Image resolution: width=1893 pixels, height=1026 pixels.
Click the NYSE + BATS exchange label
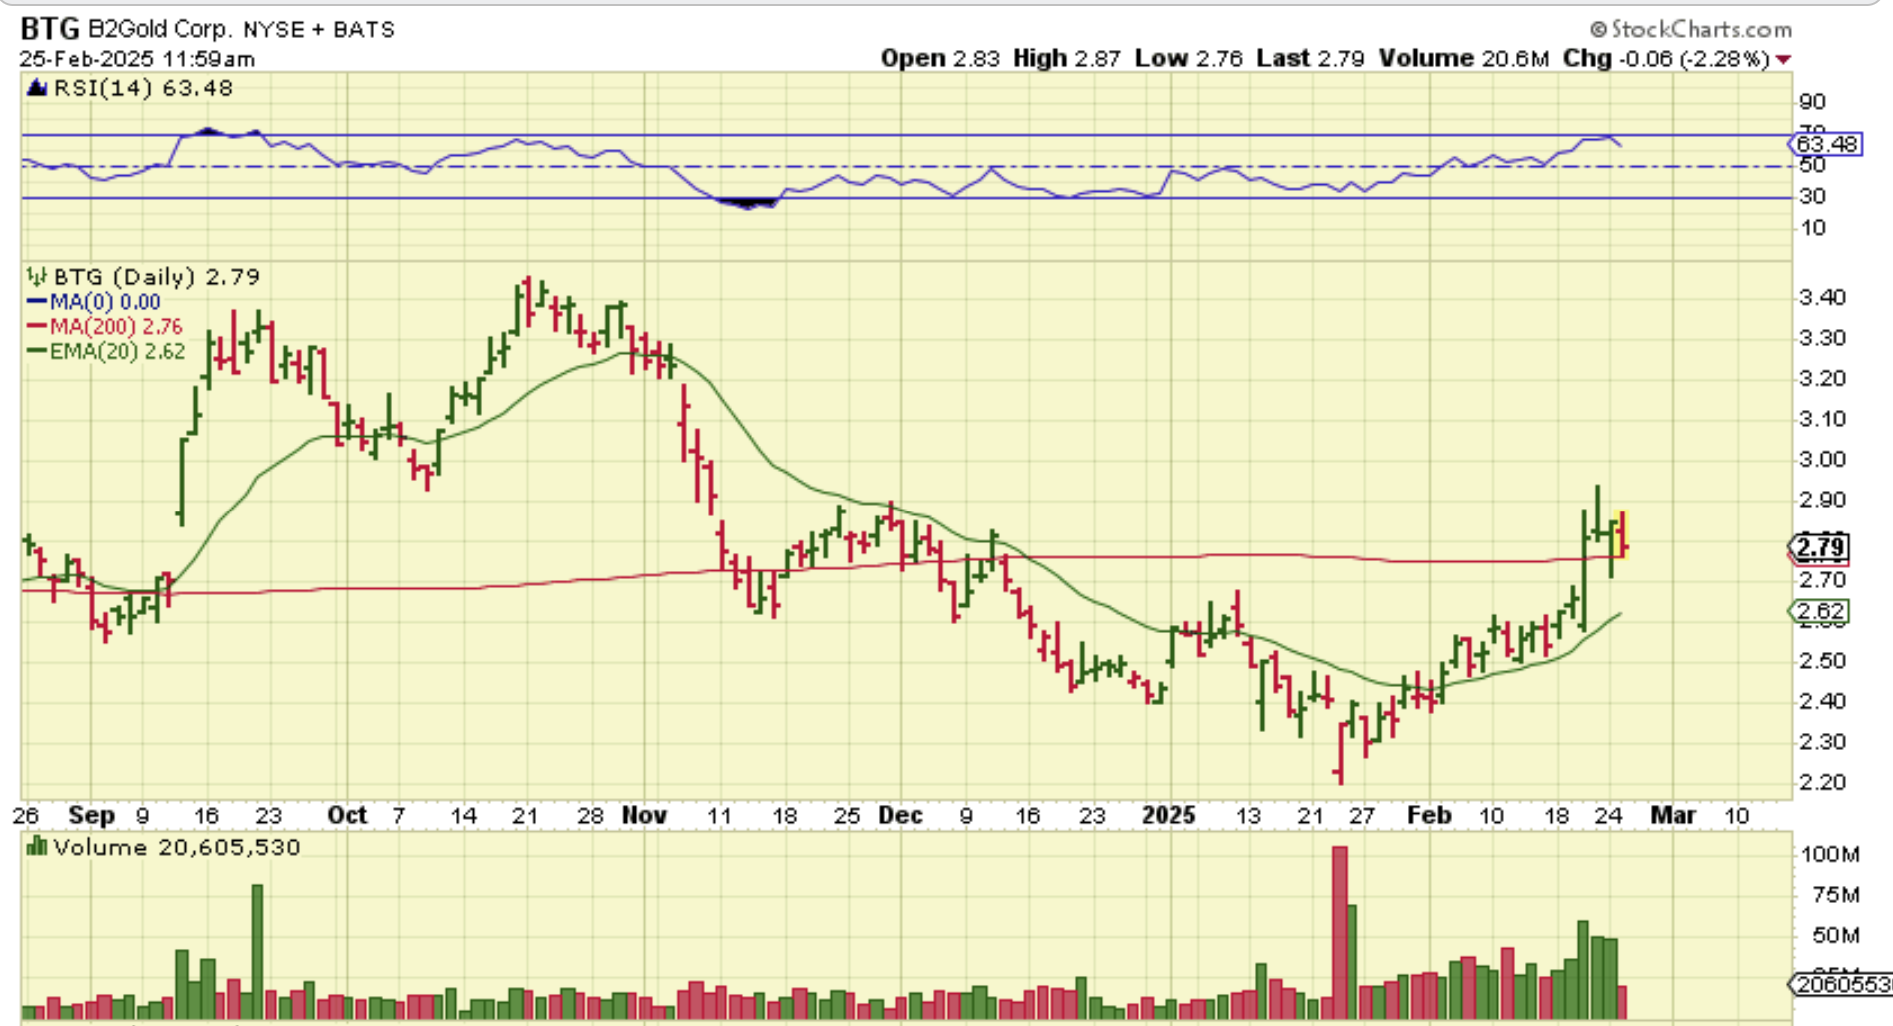point(319,29)
